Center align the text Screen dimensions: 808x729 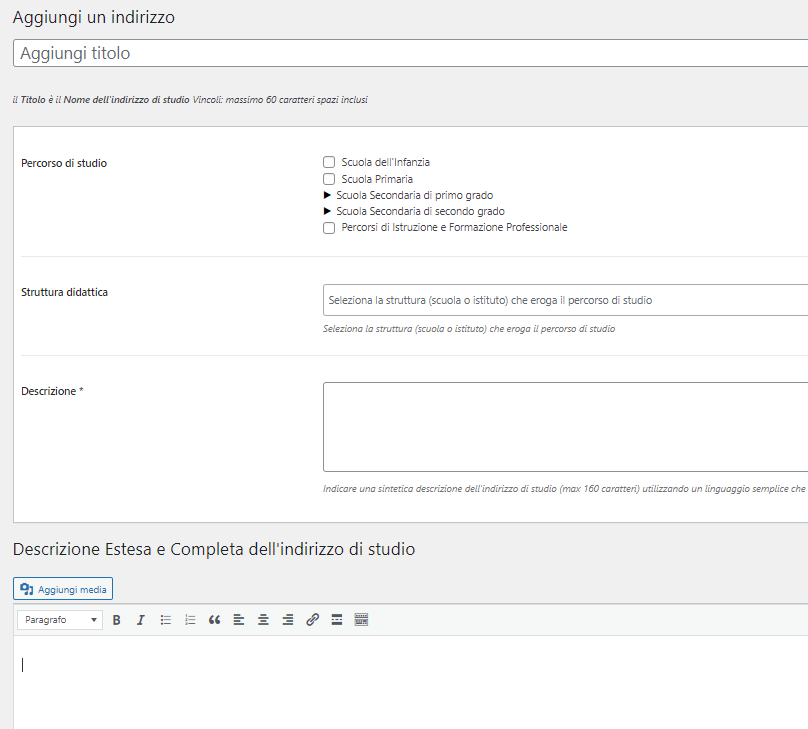click(263, 620)
